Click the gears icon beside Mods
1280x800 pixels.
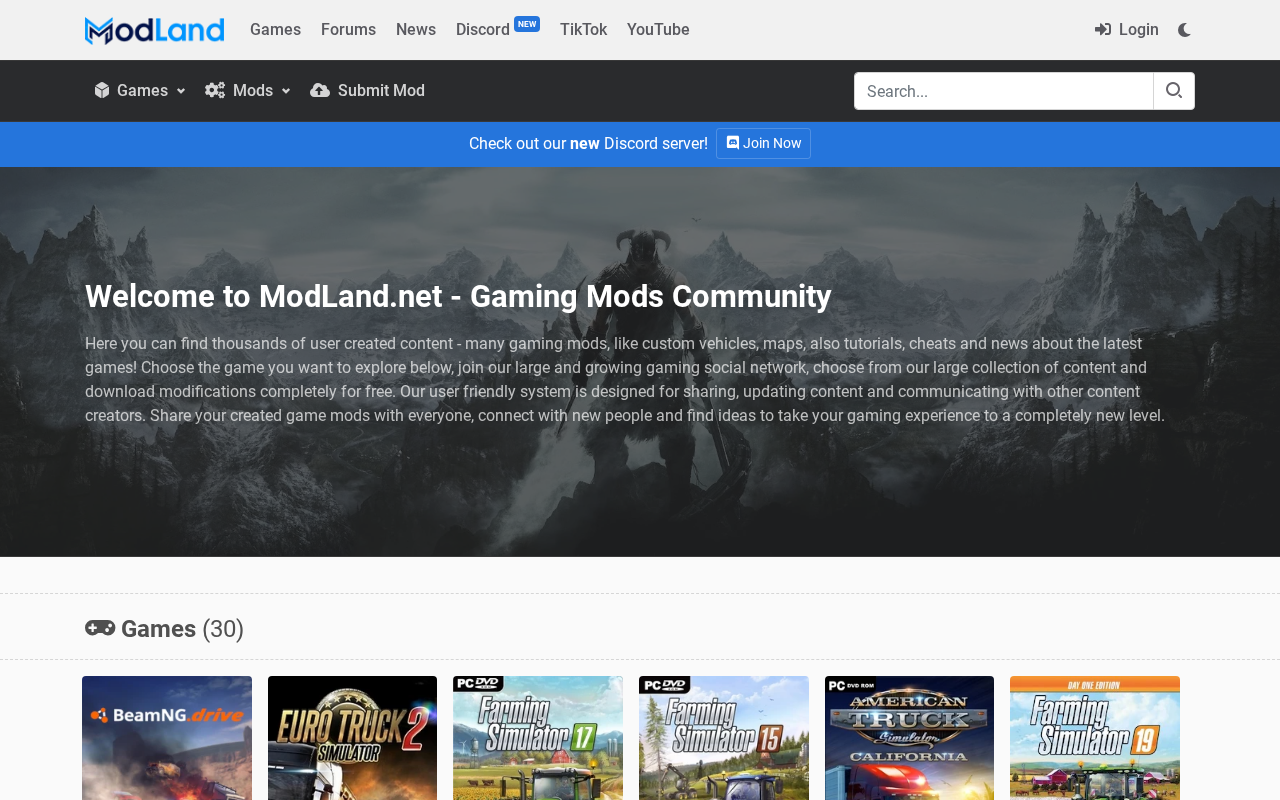(215, 91)
